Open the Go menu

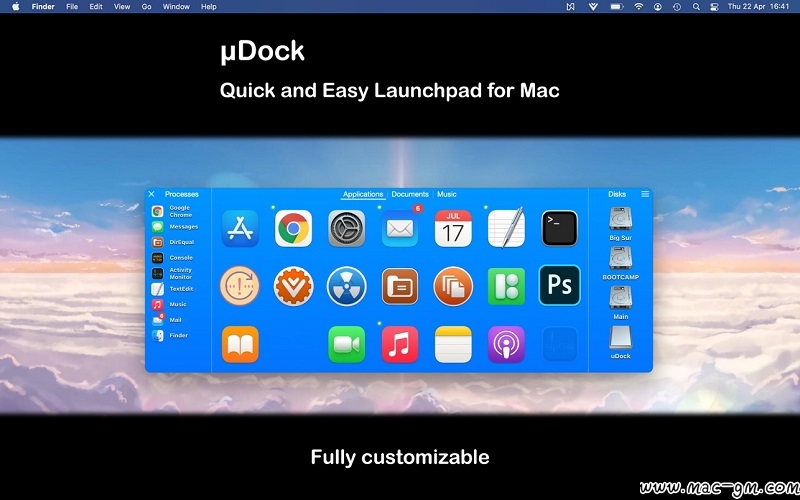(146, 7)
